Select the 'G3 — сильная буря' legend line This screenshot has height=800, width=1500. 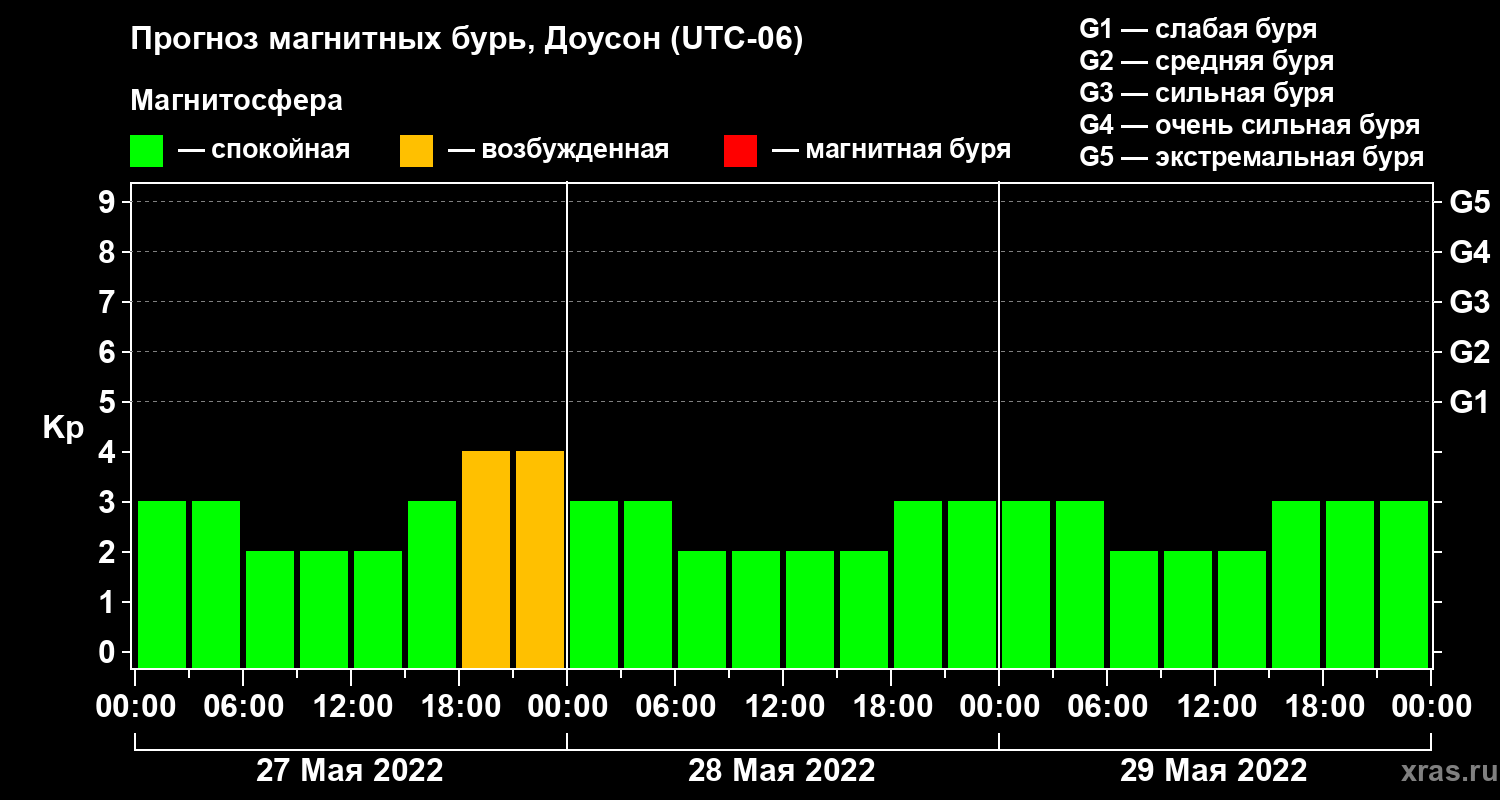coord(1206,93)
